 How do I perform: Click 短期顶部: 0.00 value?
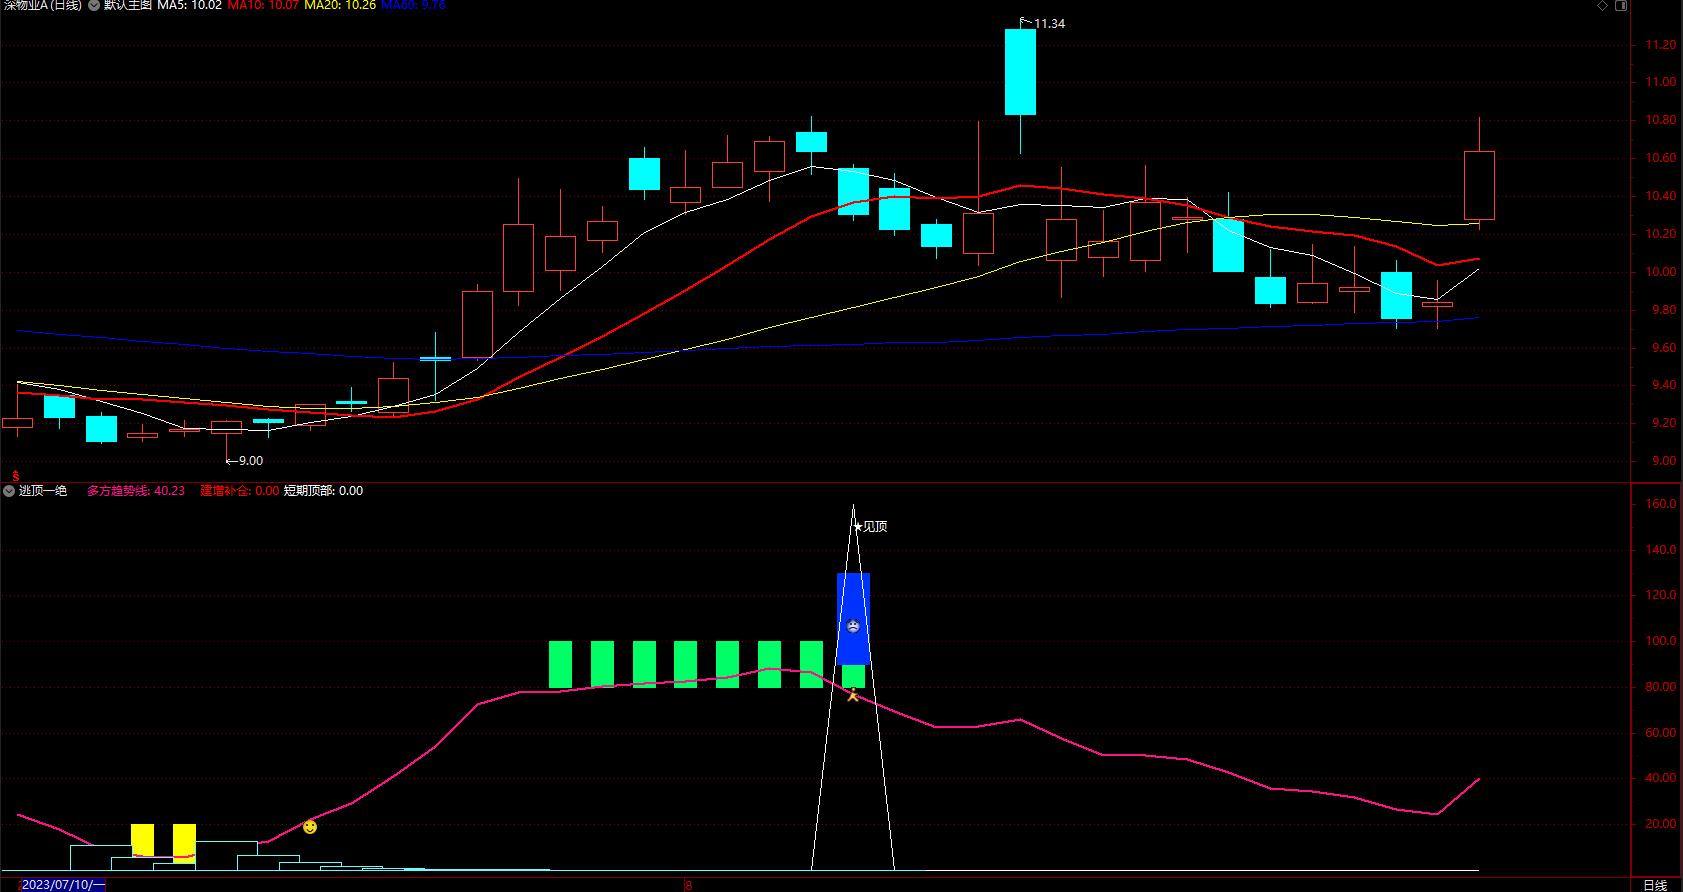click(x=323, y=491)
